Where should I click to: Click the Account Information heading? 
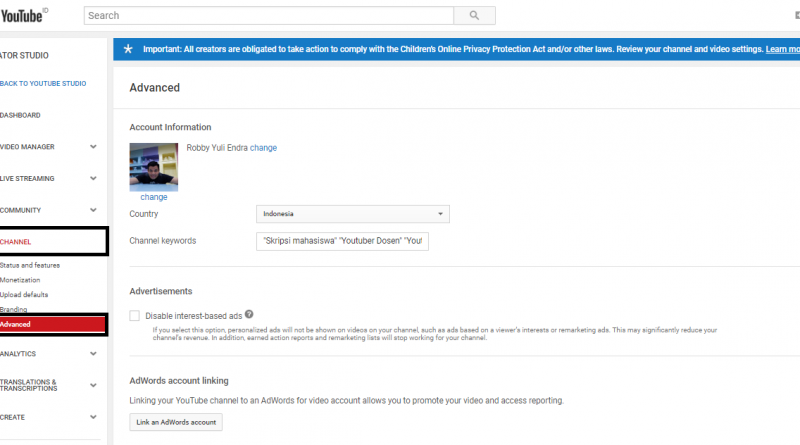click(x=170, y=127)
